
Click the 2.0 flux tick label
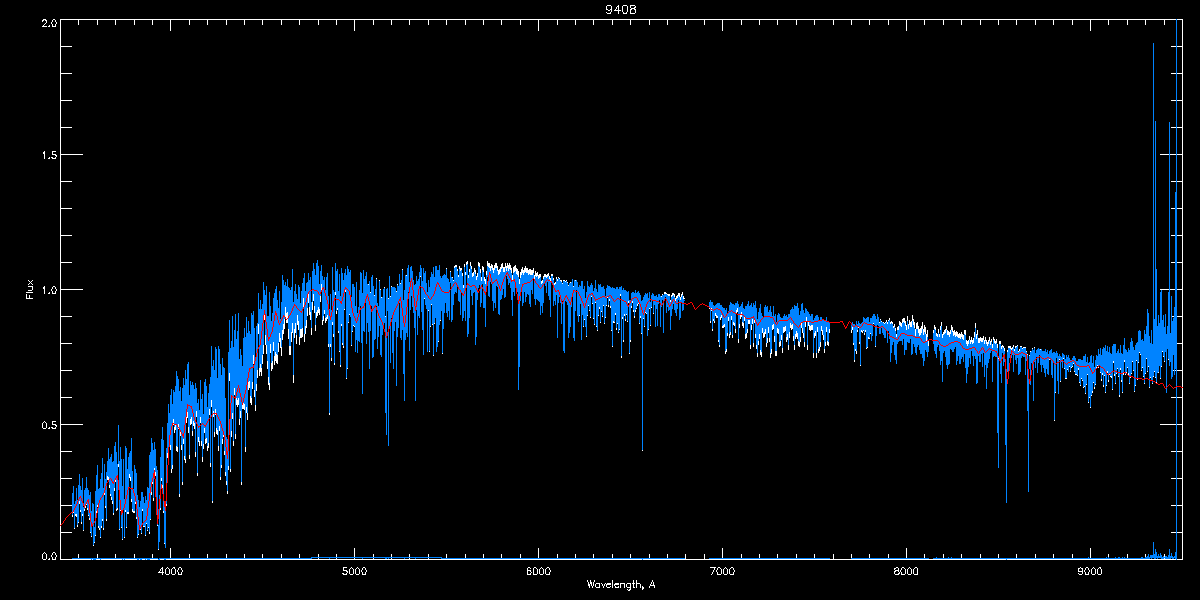pyautogui.click(x=47, y=22)
